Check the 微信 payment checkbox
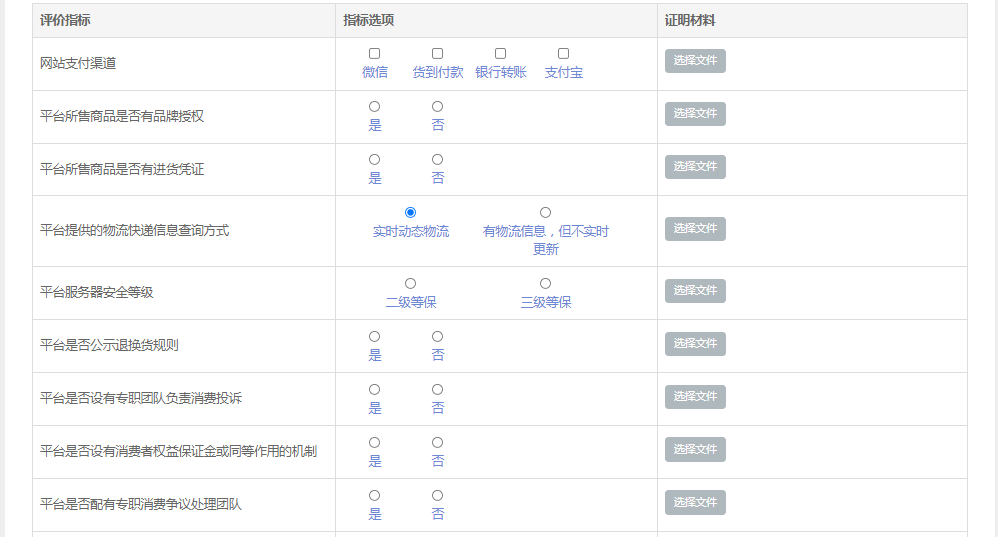This screenshot has width=998, height=537. tap(374, 53)
